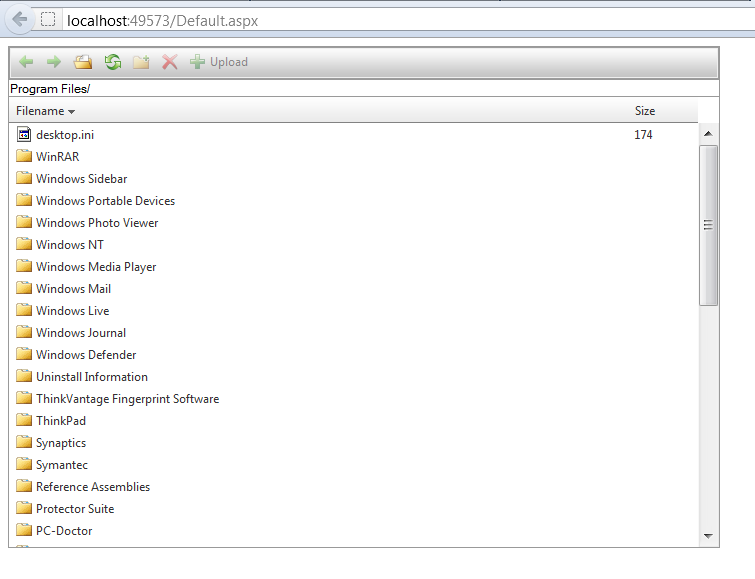Select the Protector Suite name

click(x=75, y=509)
